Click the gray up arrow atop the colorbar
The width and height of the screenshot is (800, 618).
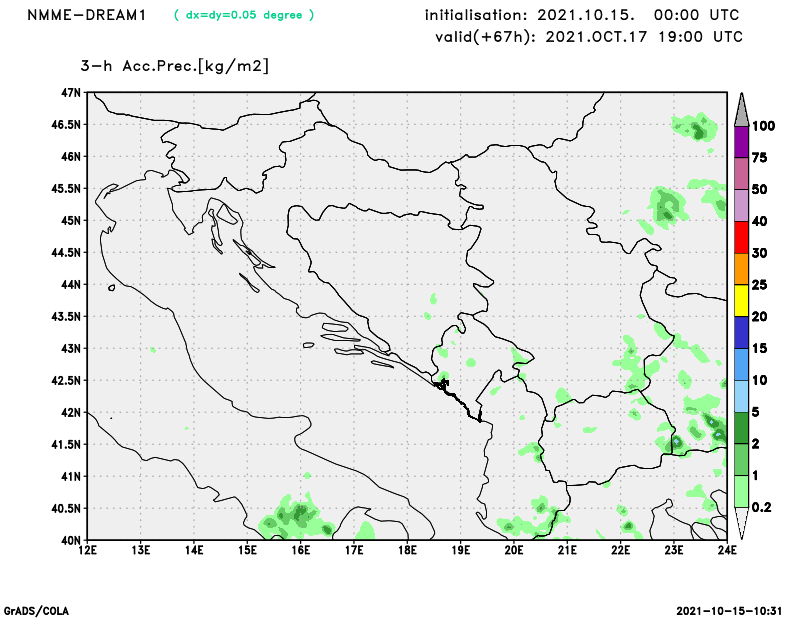[741, 107]
